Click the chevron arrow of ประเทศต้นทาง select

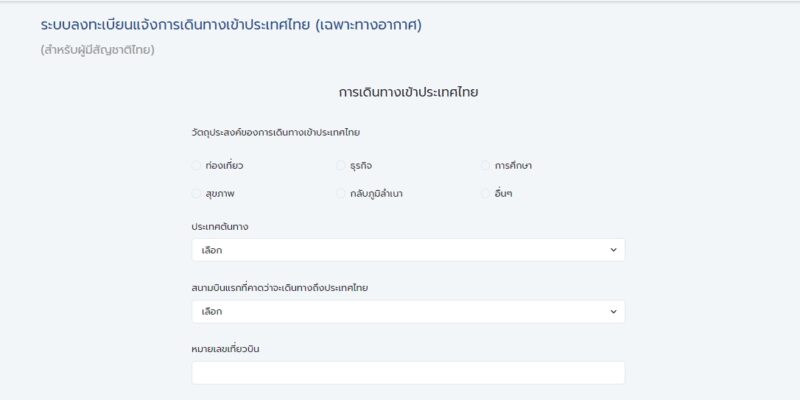pos(613,250)
